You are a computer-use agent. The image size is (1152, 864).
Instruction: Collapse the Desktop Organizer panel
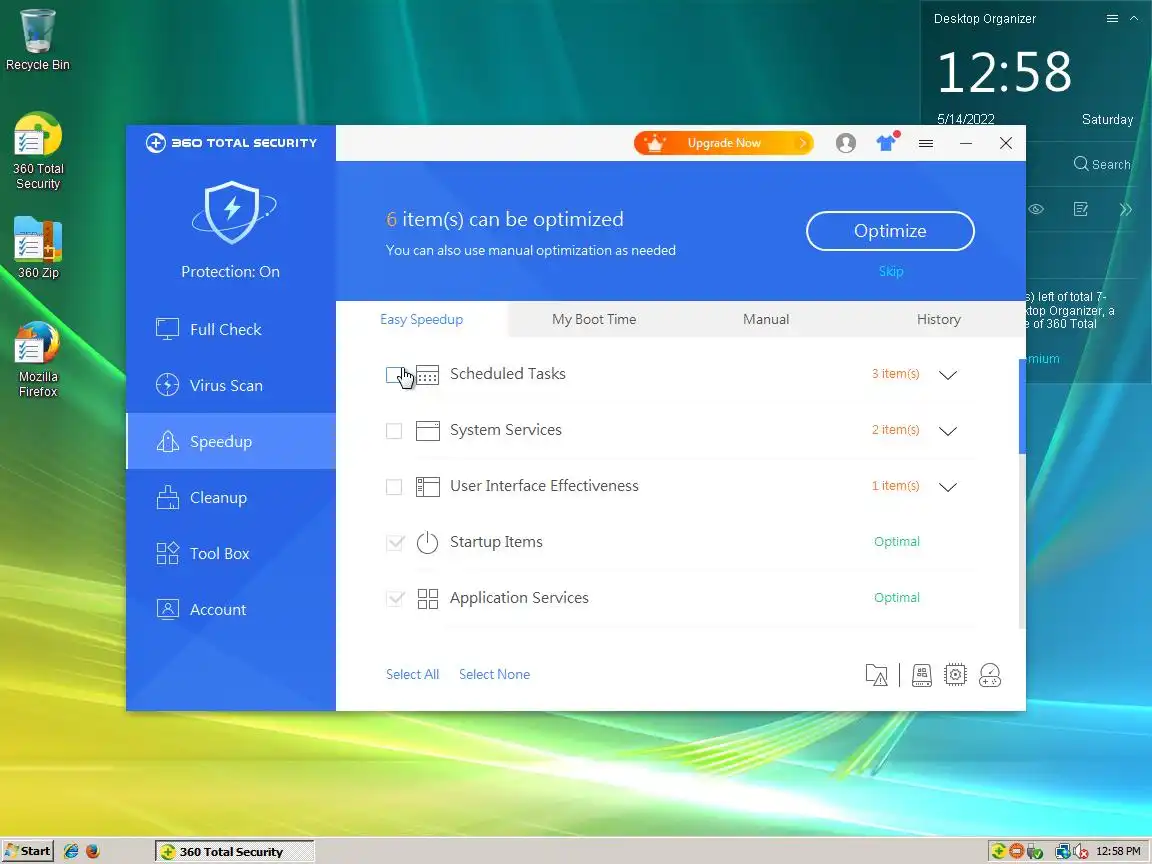(x=1134, y=18)
